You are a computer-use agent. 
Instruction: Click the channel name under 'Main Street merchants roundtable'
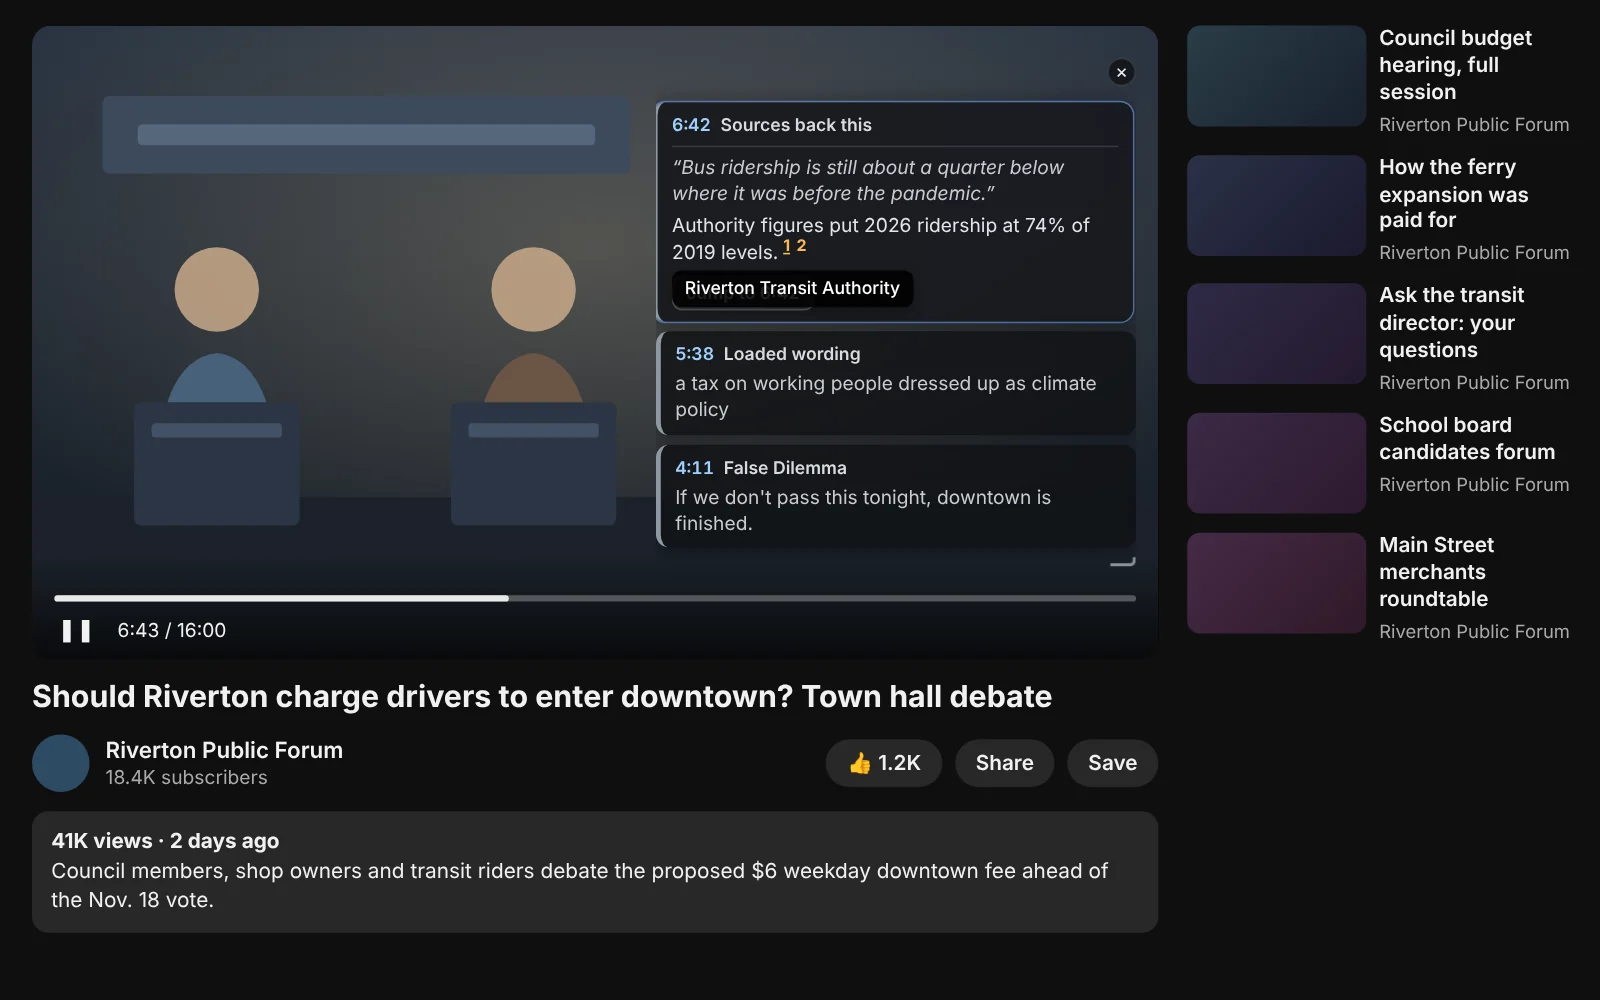pos(1474,632)
